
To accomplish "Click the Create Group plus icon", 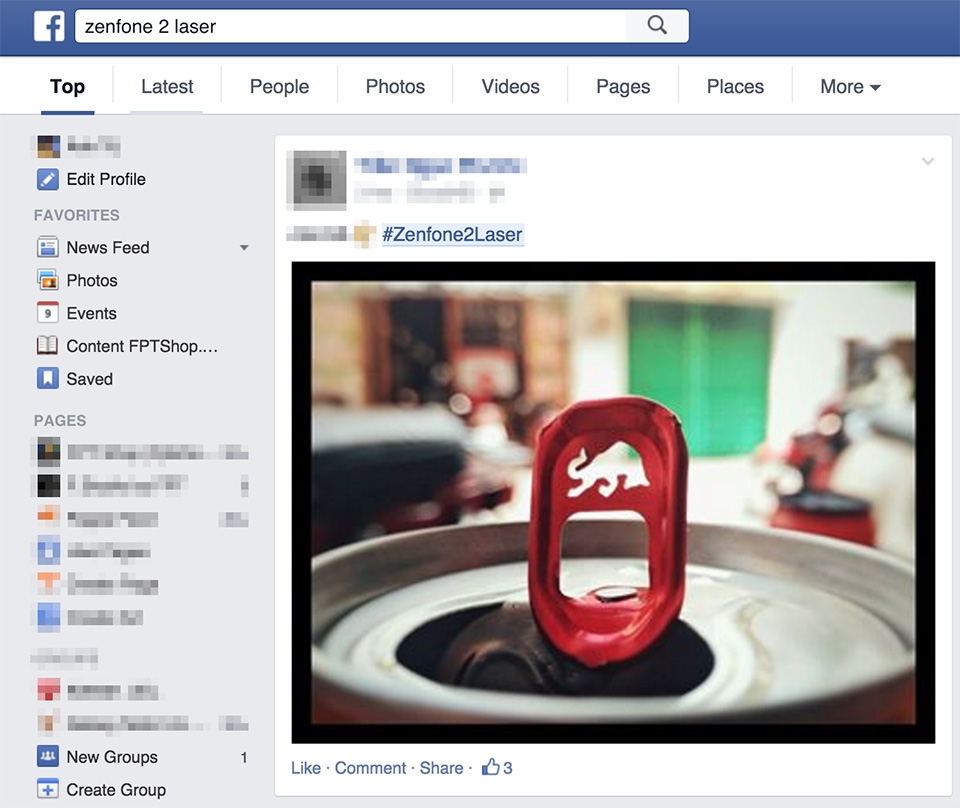I will point(47,790).
